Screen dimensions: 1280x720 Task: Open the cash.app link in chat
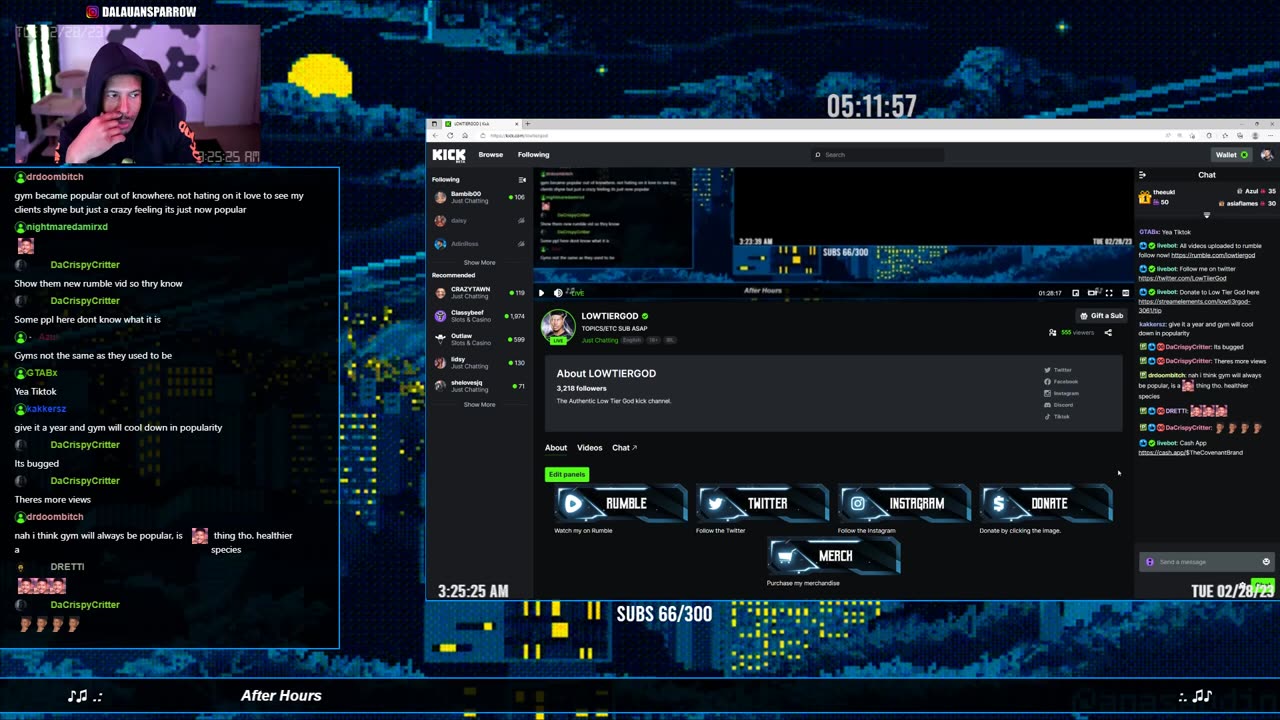1190,453
